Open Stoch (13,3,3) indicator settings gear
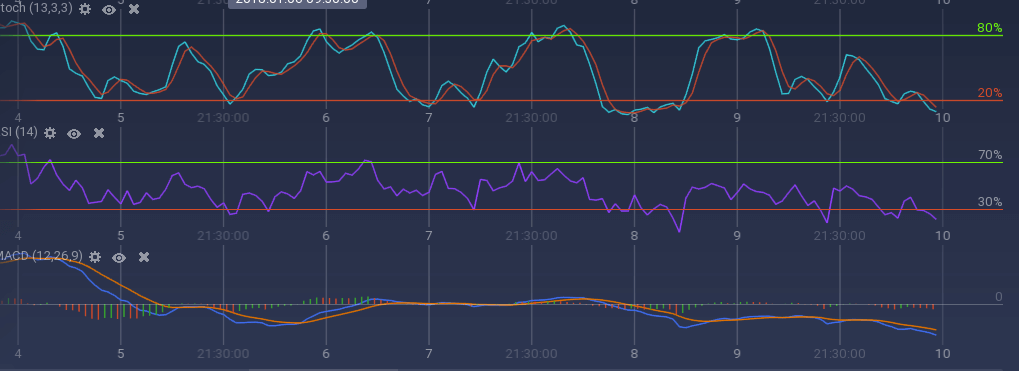Screen dimensions: 1019x371 (84, 9)
